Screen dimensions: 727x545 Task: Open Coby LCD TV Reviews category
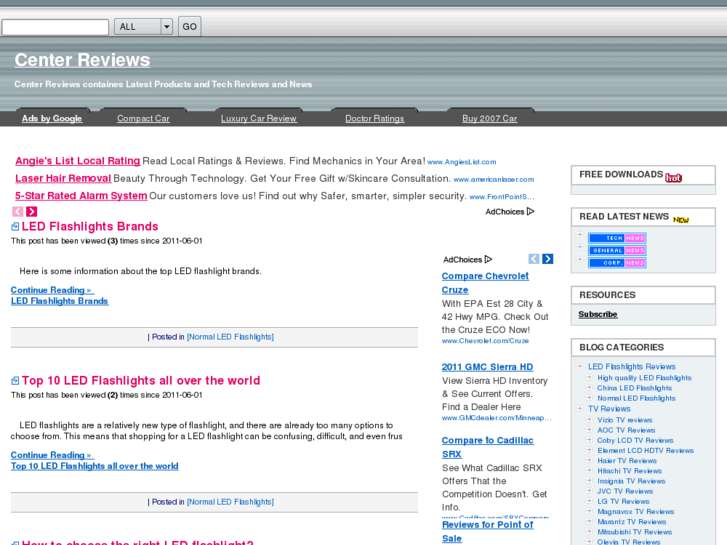click(x=635, y=440)
